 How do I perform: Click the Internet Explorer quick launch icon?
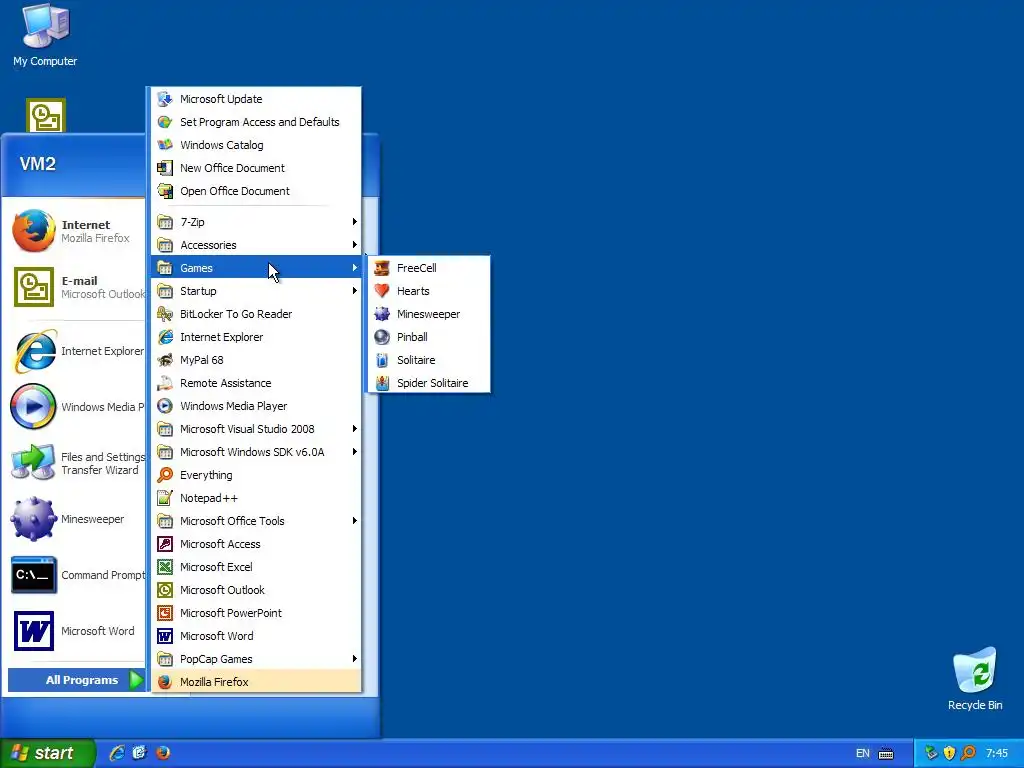[x=117, y=753]
